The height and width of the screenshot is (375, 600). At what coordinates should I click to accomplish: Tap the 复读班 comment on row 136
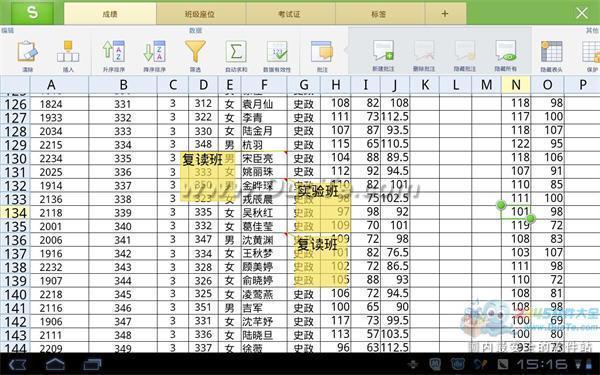(x=321, y=261)
